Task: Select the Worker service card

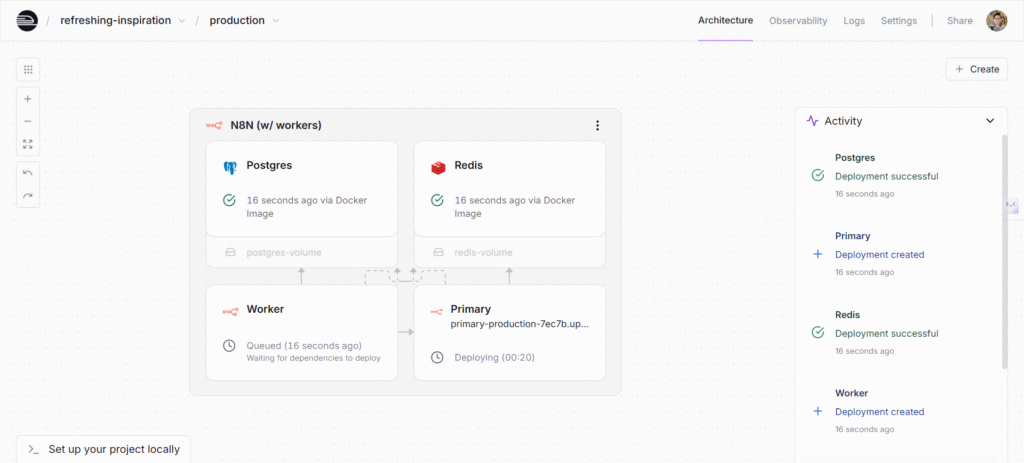Action: (302, 332)
